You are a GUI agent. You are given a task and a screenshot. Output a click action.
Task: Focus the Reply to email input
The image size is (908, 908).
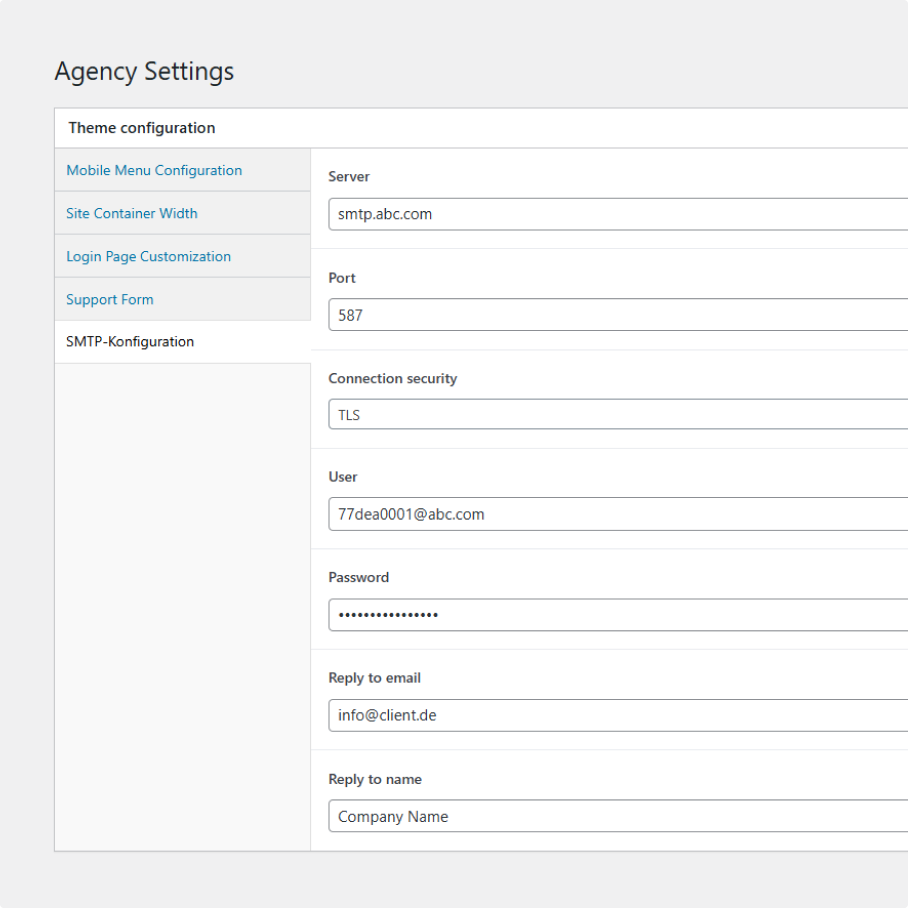pyautogui.click(x=617, y=716)
